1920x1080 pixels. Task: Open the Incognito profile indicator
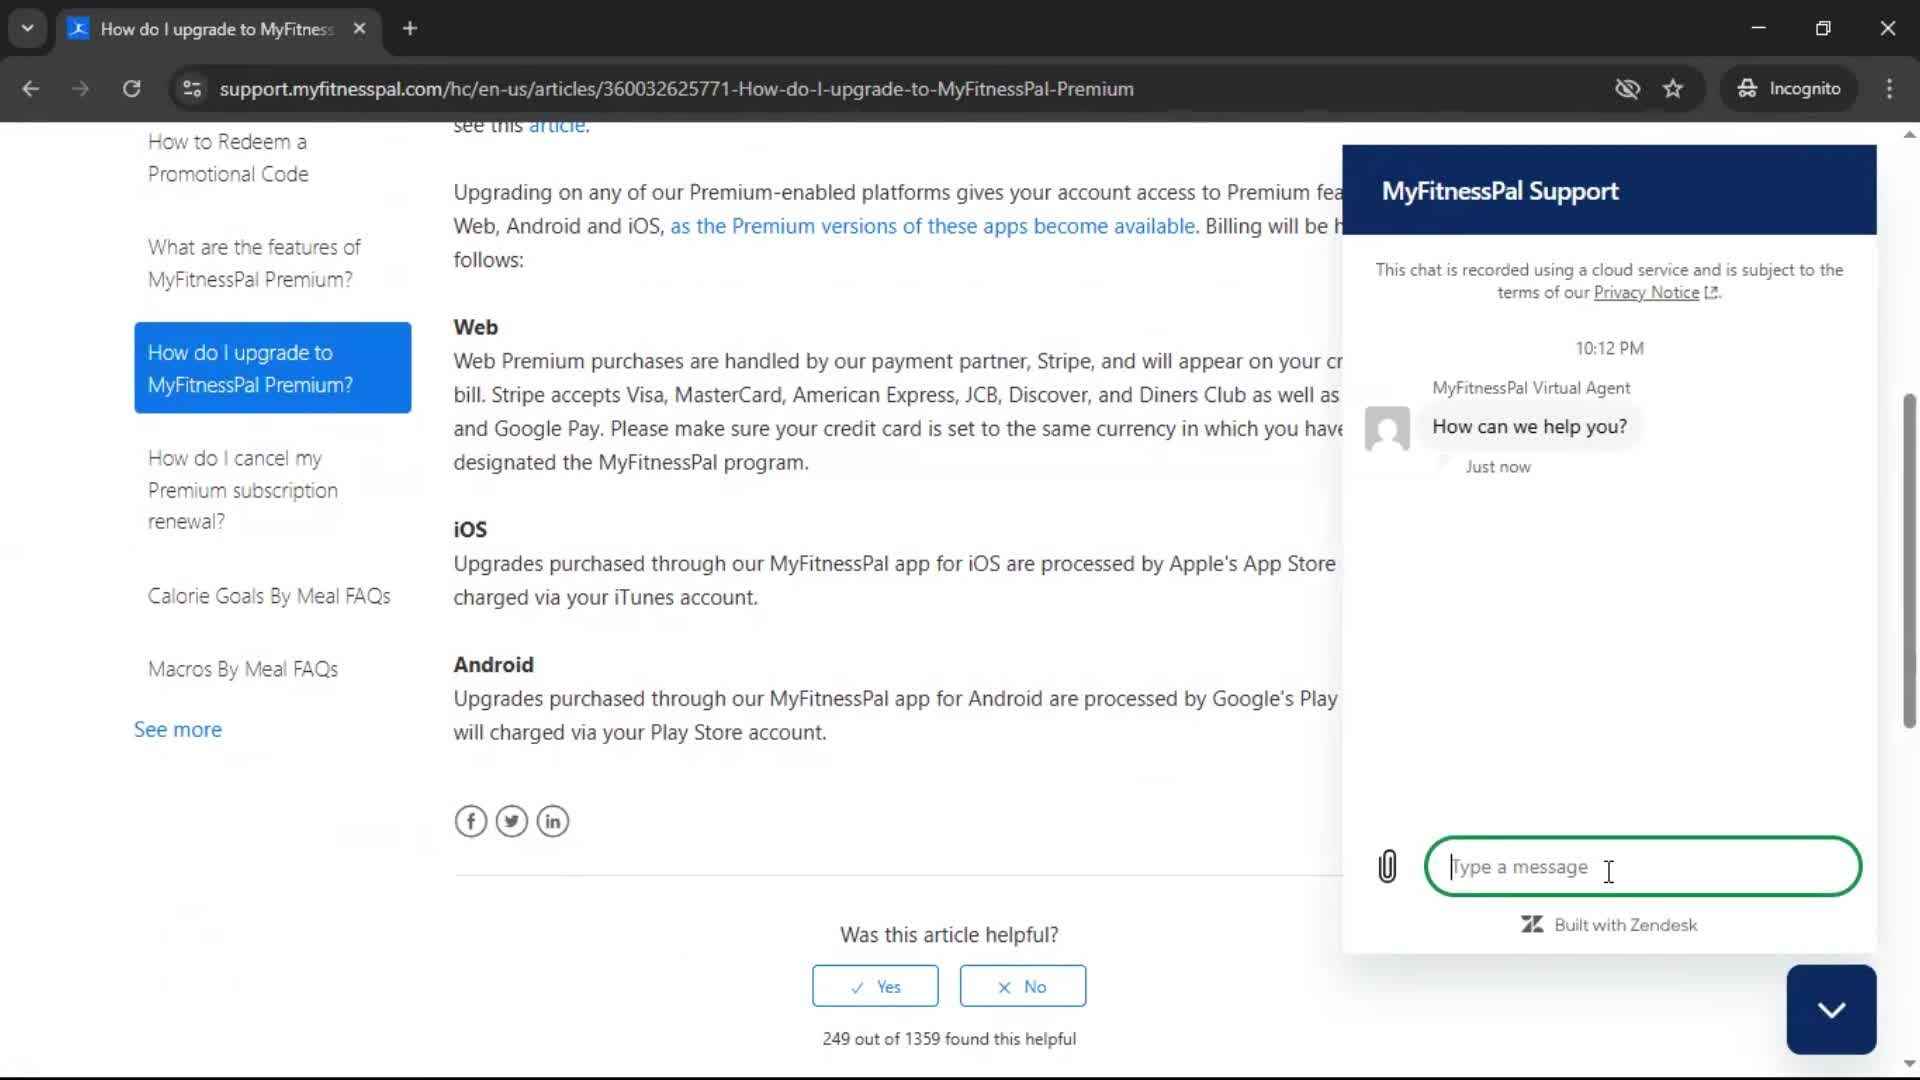point(1790,89)
